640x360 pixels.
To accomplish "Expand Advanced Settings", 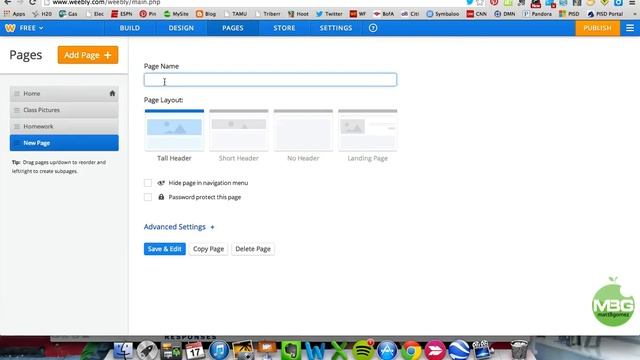I will pos(179,227).
